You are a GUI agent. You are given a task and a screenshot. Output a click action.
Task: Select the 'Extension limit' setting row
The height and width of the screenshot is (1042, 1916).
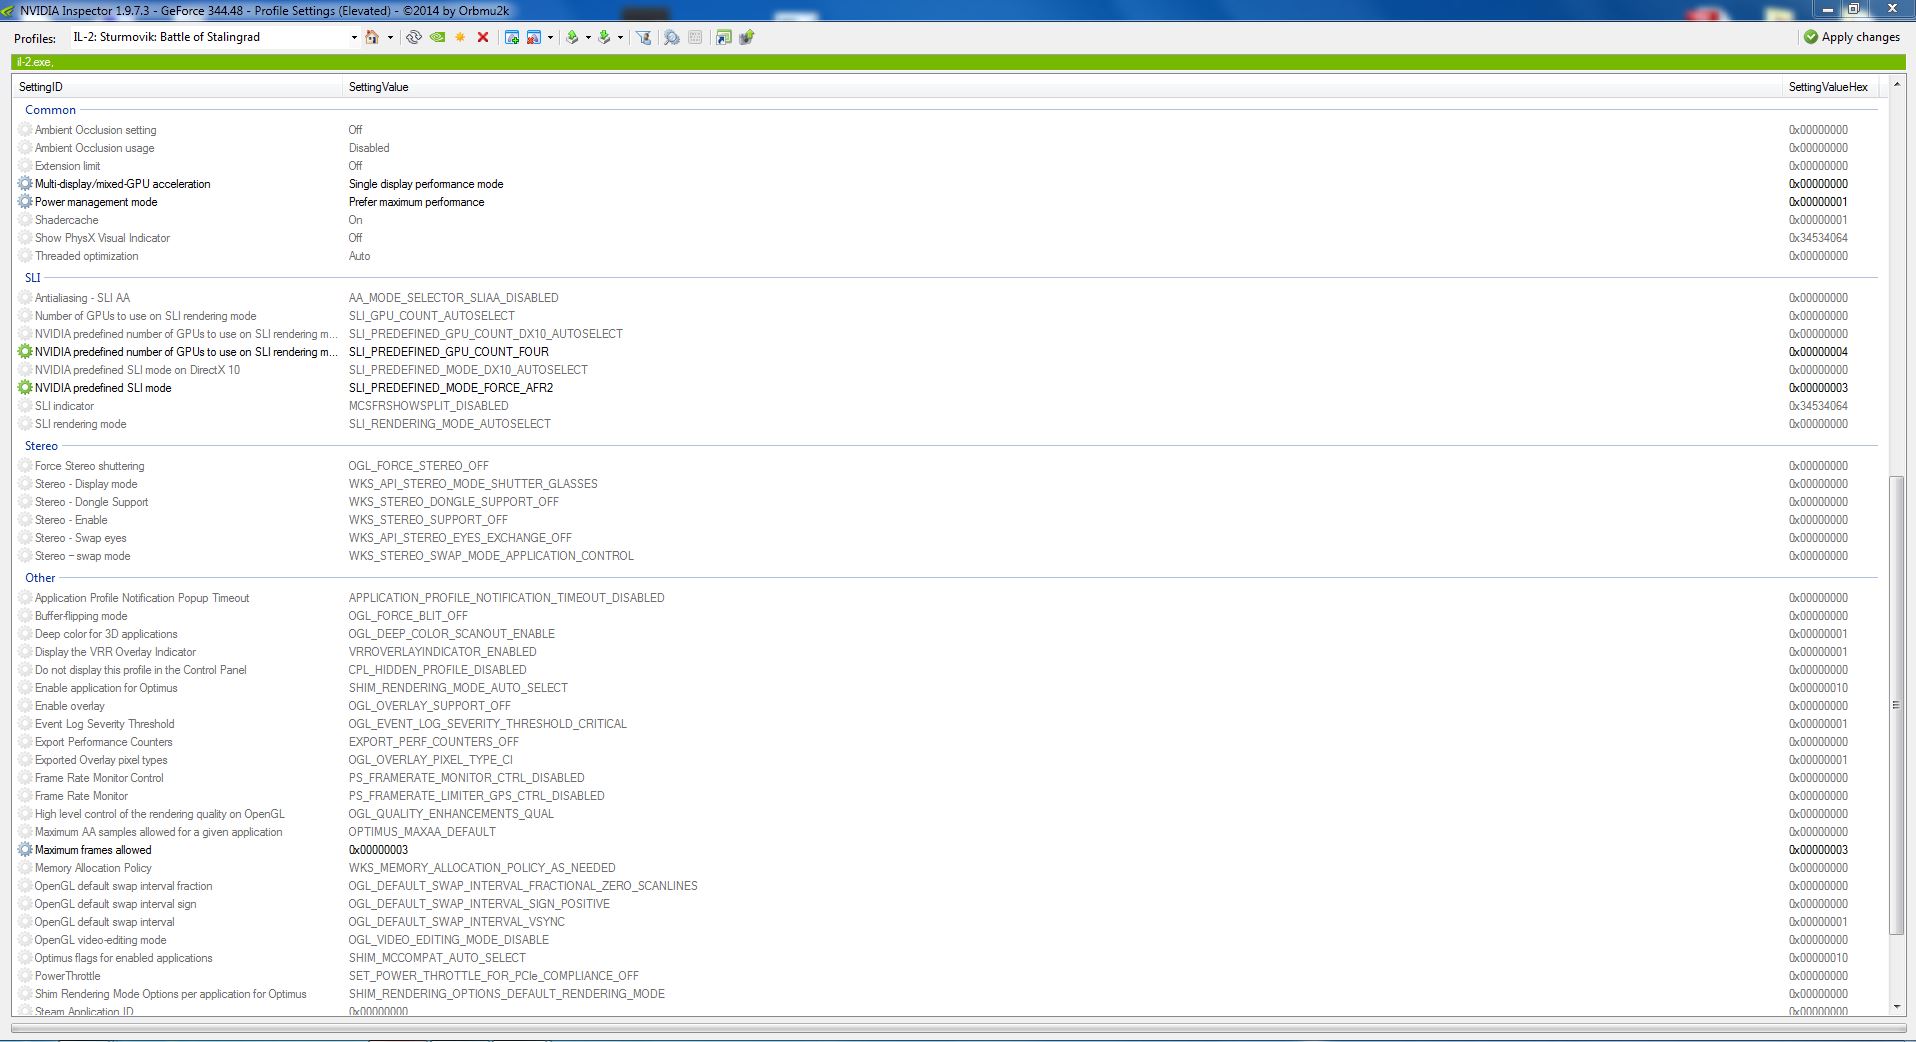(x=947, y=166)
